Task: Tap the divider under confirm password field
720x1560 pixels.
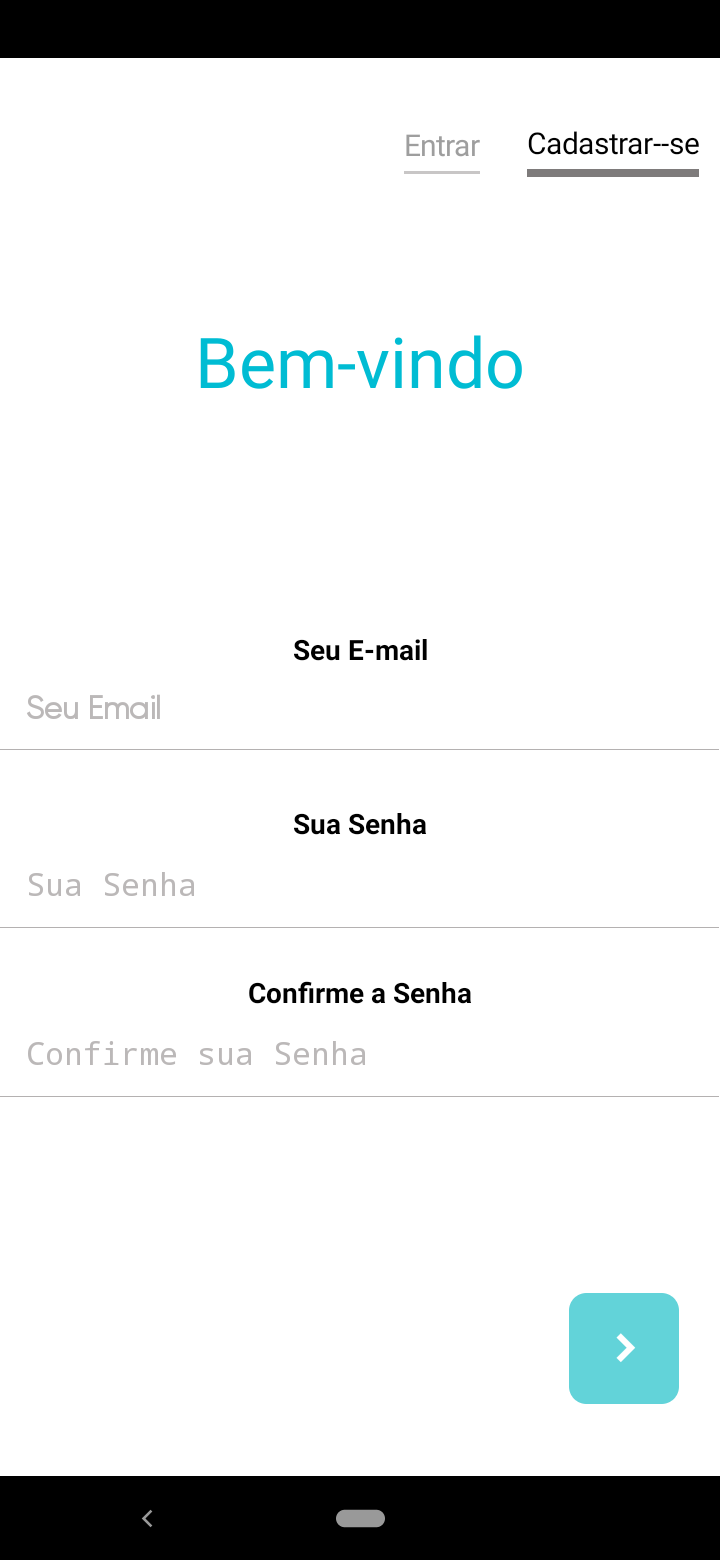Action: [360, 1096]
